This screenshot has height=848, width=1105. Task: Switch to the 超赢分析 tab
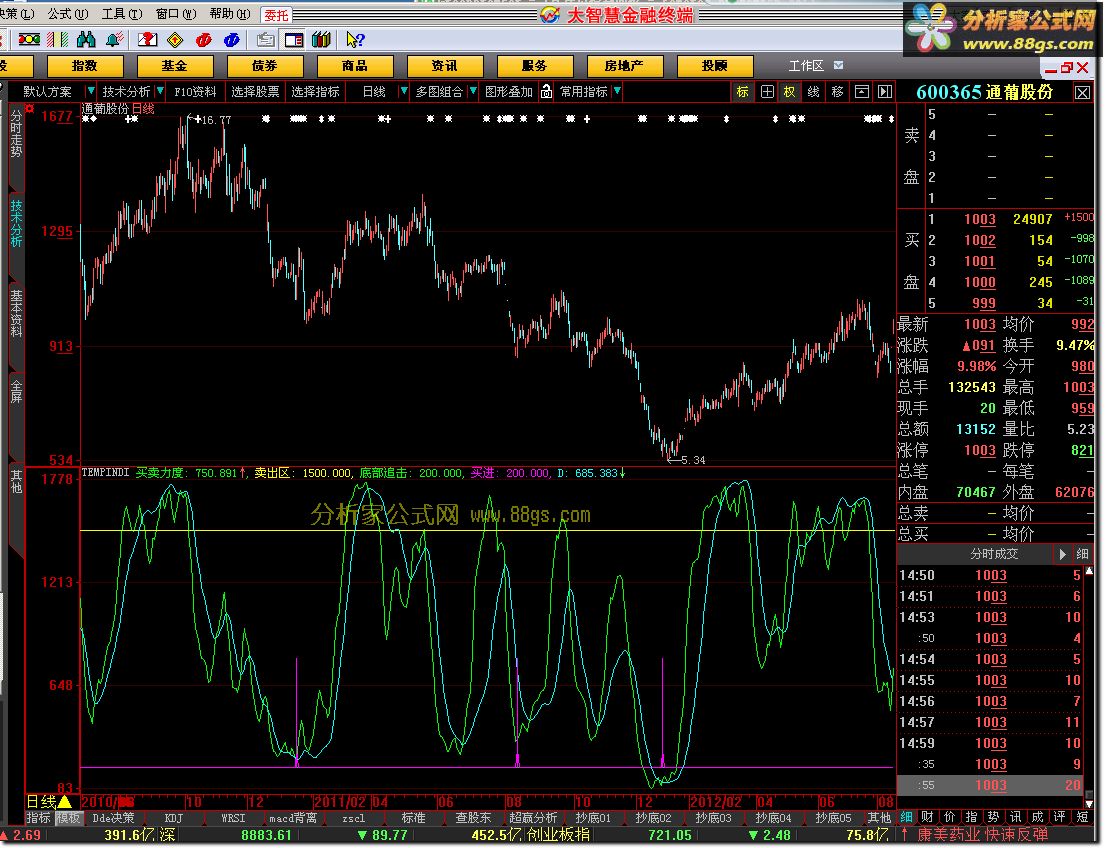533,818
